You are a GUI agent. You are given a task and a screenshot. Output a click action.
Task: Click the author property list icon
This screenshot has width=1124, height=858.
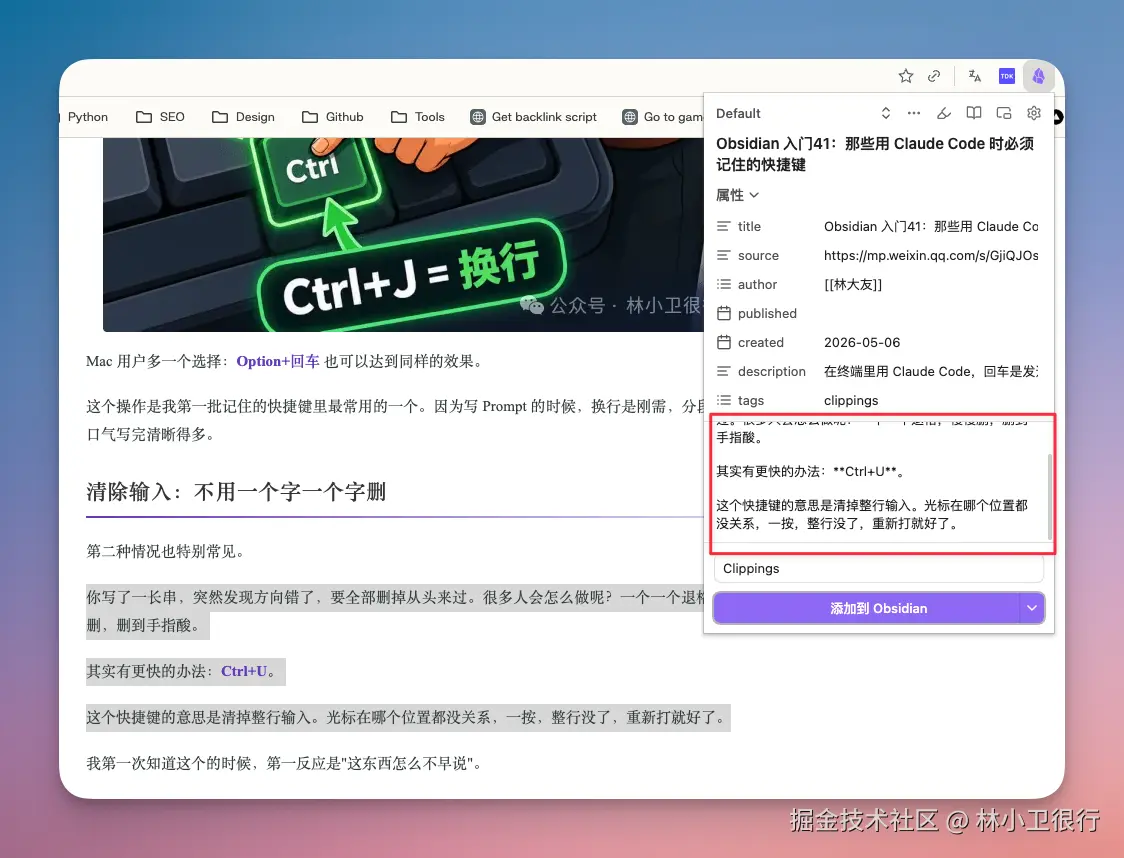tap(724, 285)
